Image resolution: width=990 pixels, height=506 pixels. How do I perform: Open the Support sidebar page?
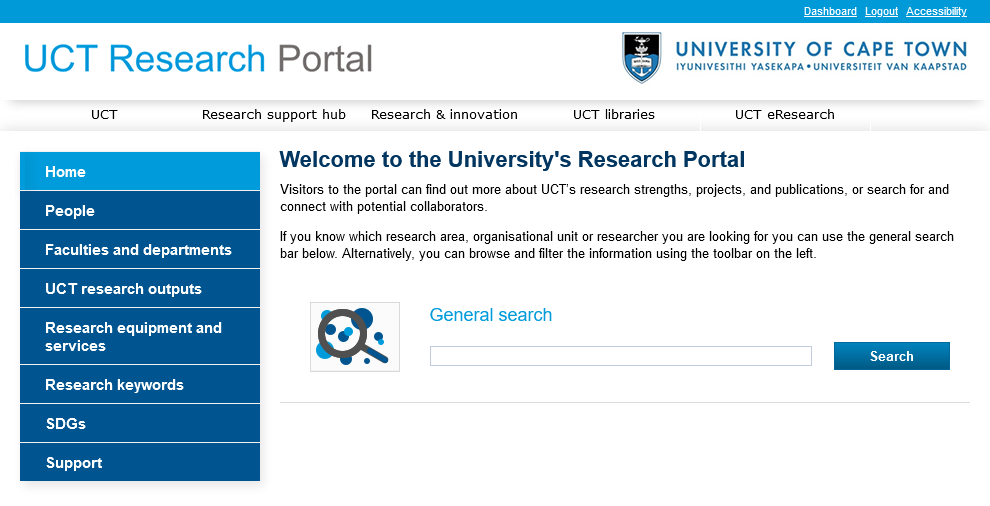click(x=140, y=463)
